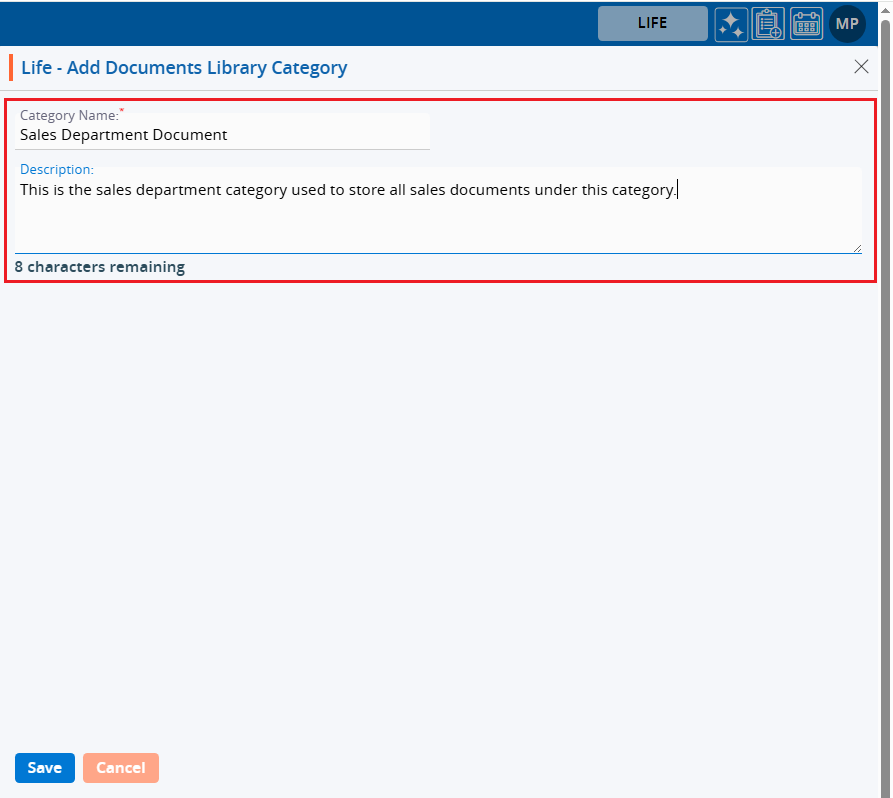
Task: Focus the Category Name input field
Action: coord(222,135)
